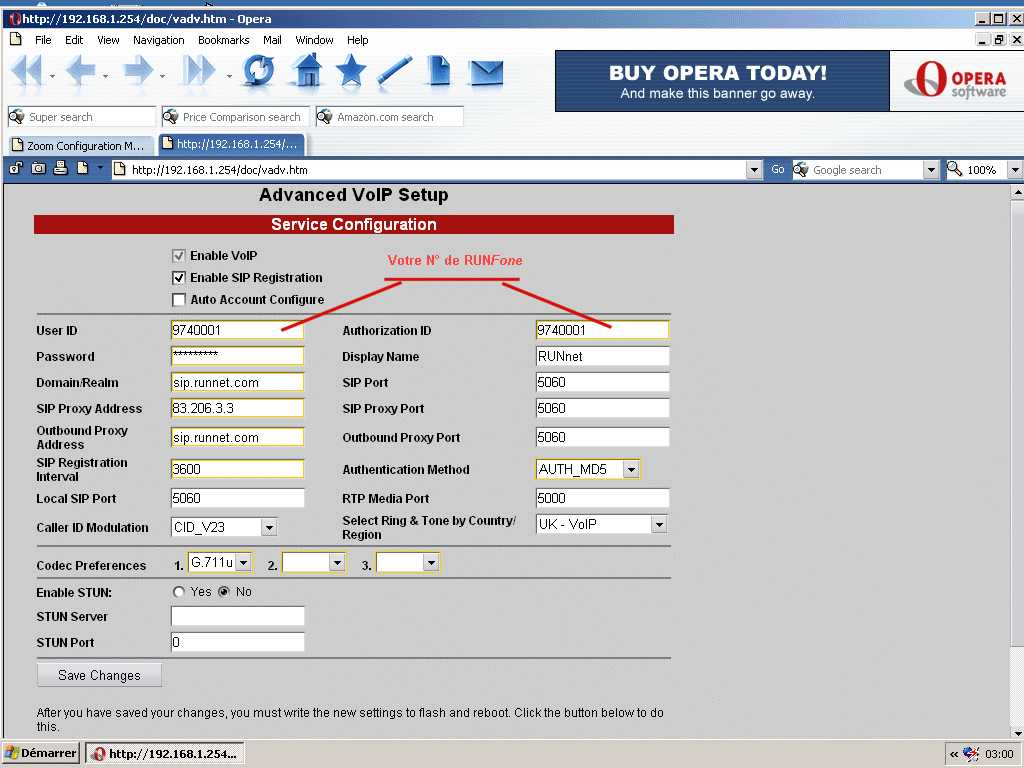Open the Home page icon
The height and width of the screenshot is (768, 1024).
(308, 71)
